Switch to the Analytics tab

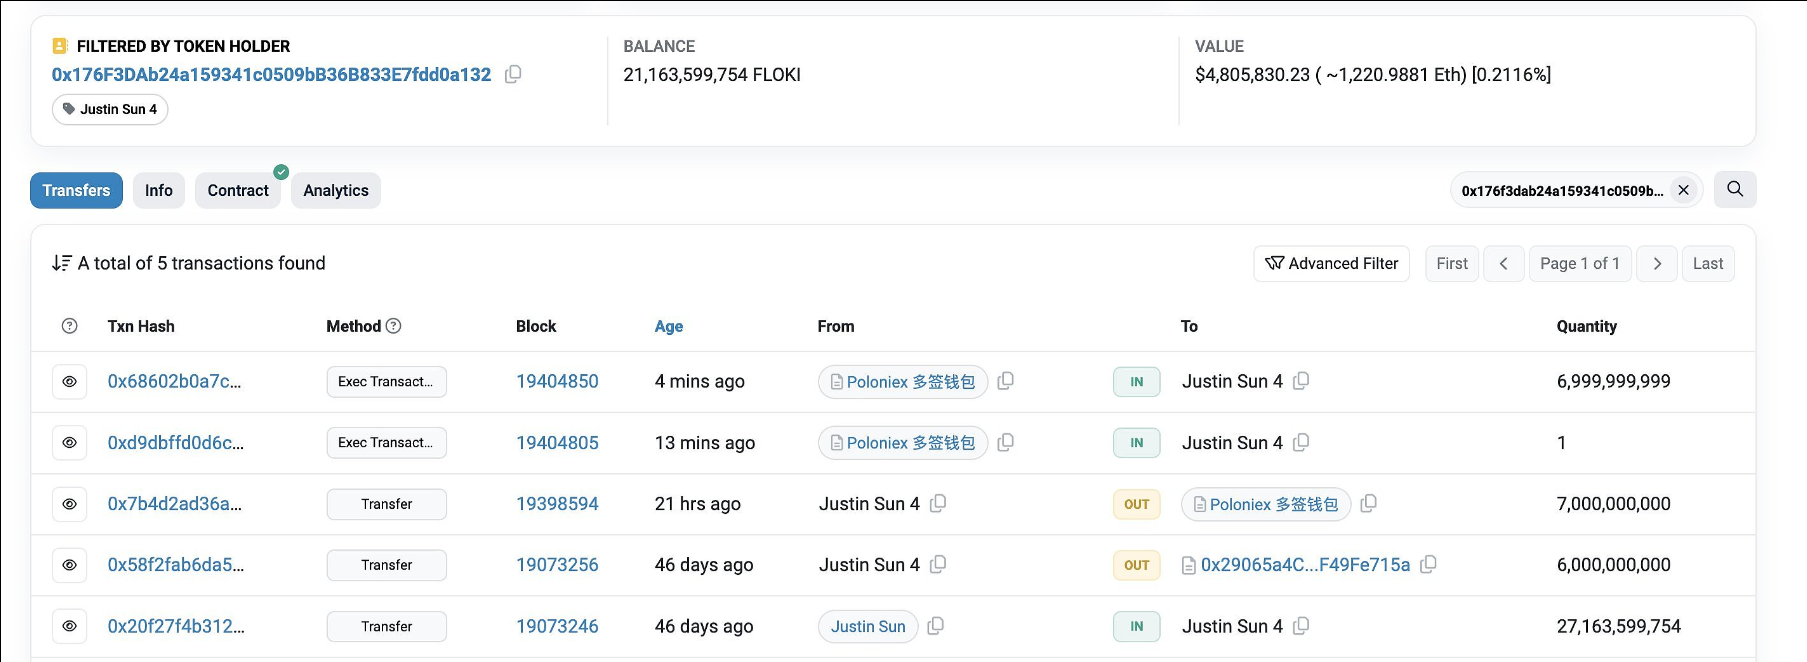point(336,190)
